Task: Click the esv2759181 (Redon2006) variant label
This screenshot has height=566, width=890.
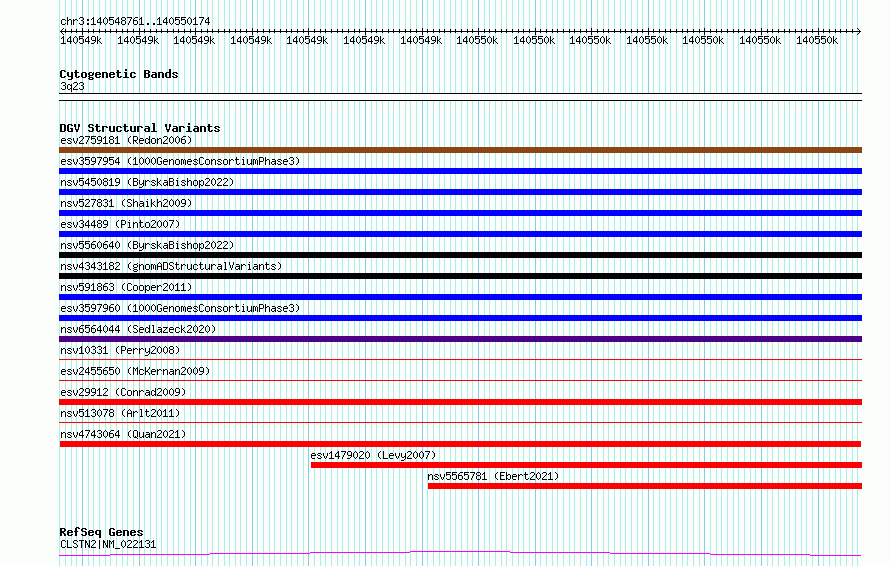Action: pos(126,140)
